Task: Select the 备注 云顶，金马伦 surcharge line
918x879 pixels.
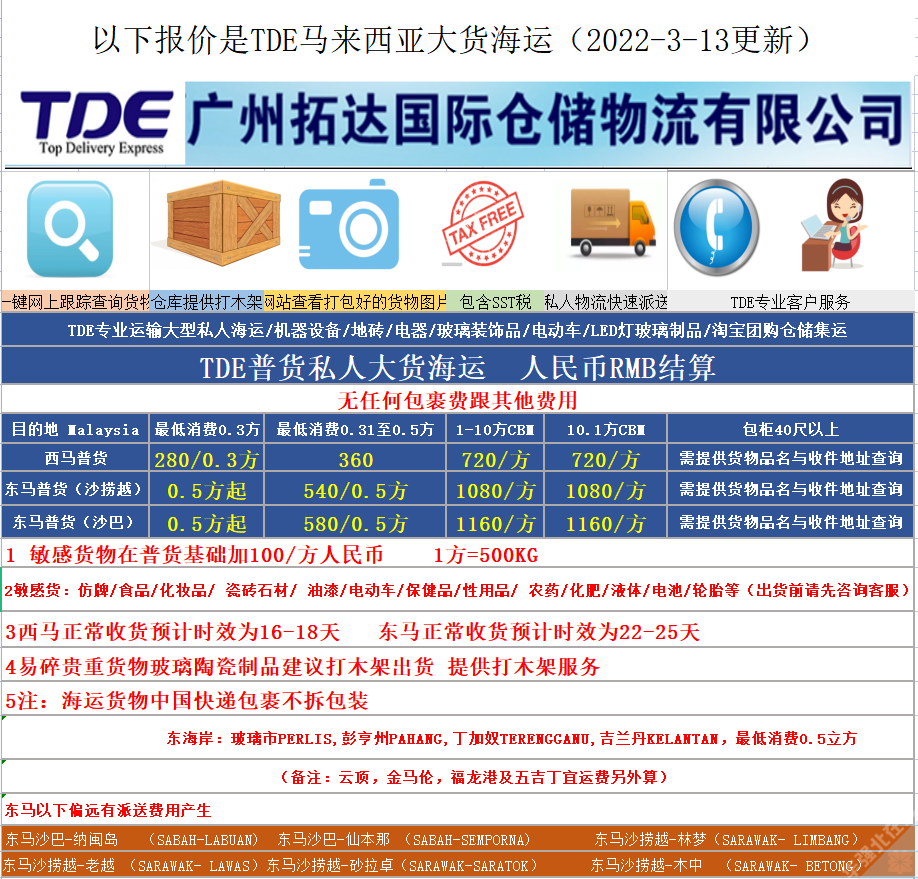Action: pos(474,777)
